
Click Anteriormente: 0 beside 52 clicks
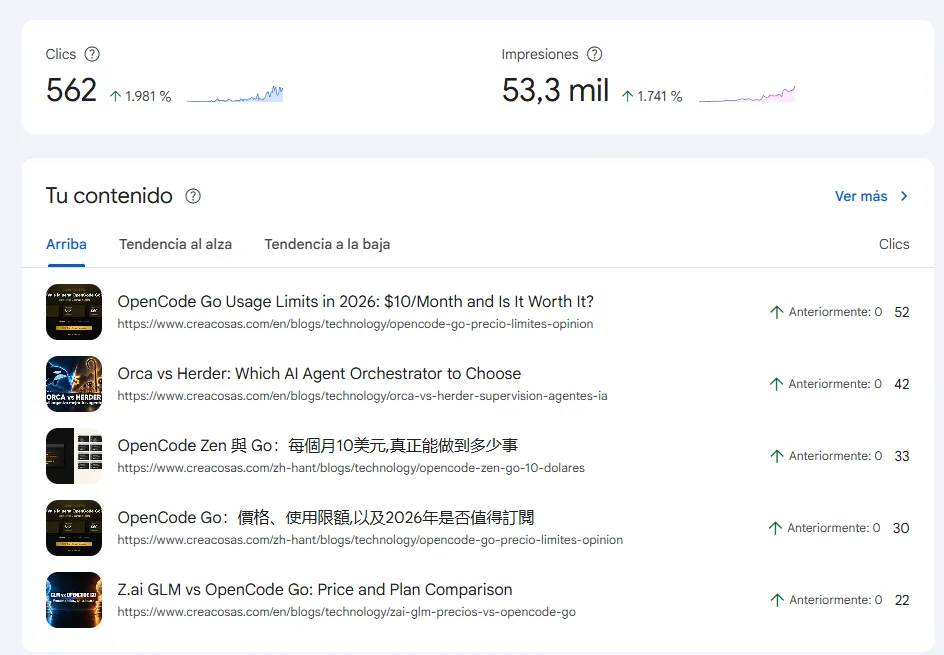(x=835, y=312)
